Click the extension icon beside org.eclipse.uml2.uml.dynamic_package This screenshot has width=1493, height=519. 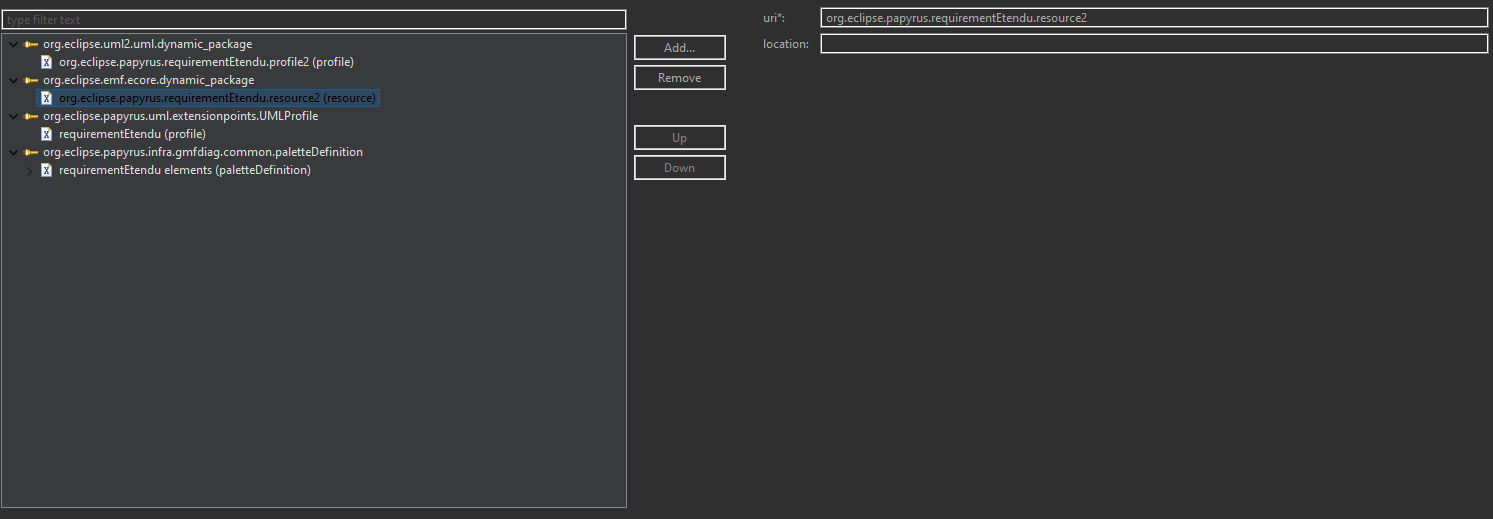[x=31, y=44]
